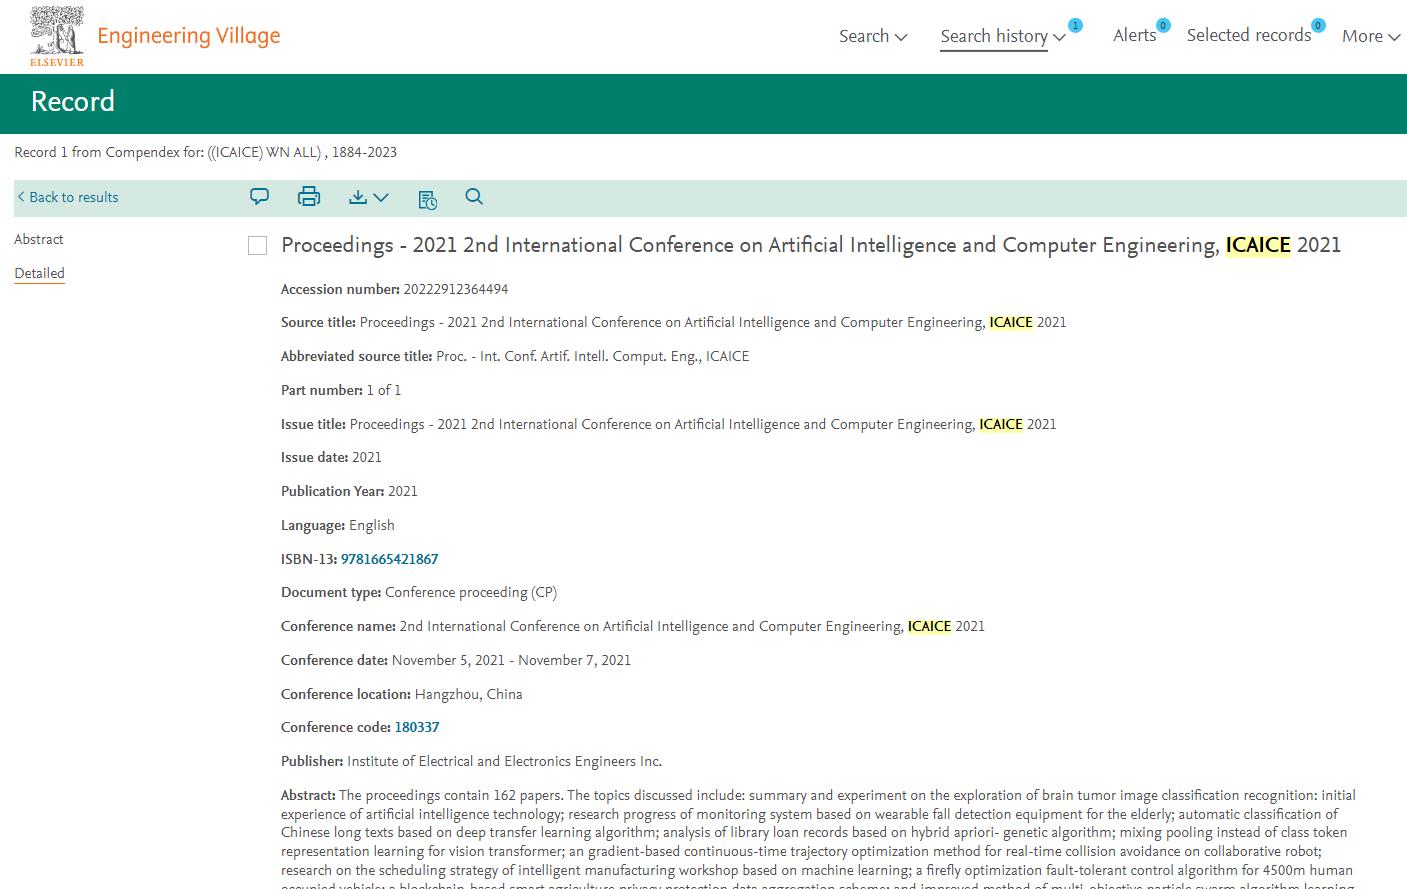Check the record selection checkbox
Viewport: 1407px width, 889px height.
tap(257, 246)
